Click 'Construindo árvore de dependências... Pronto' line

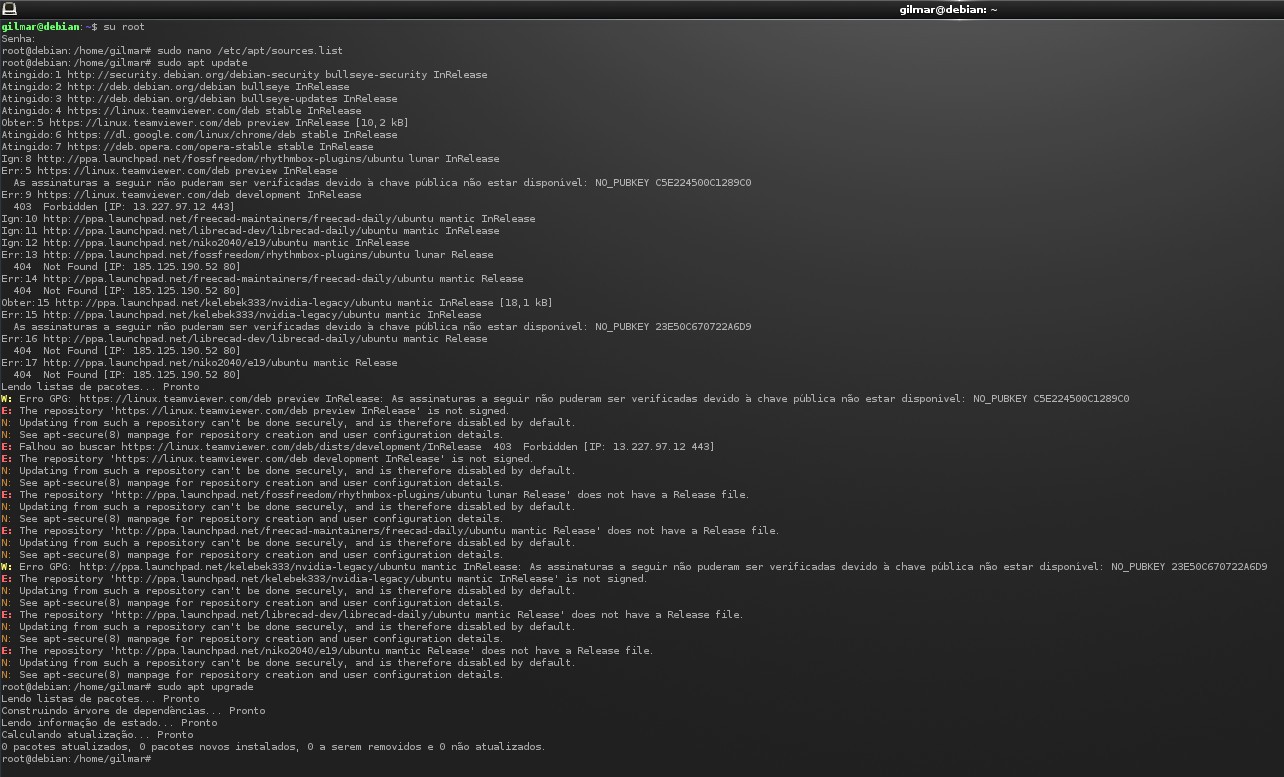coord(133,710)
